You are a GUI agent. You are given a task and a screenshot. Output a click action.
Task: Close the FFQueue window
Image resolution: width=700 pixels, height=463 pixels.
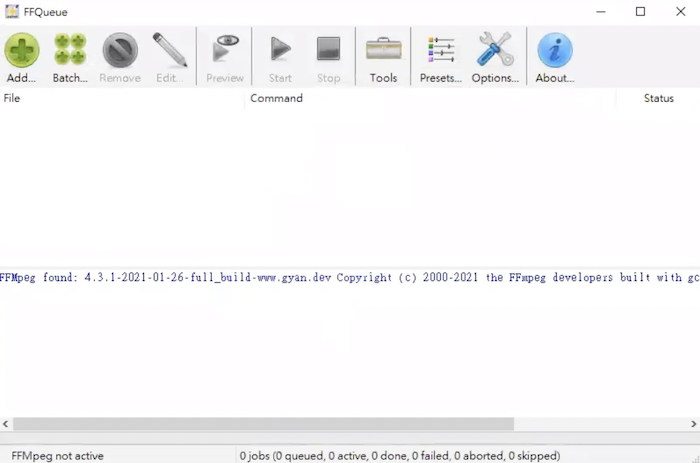click(x=680, y=12)
